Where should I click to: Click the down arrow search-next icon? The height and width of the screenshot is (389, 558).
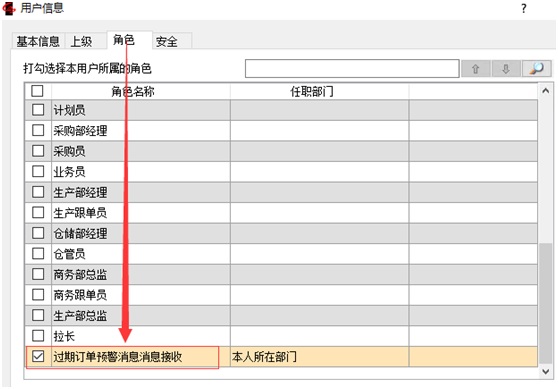click(x=506, y=68)
